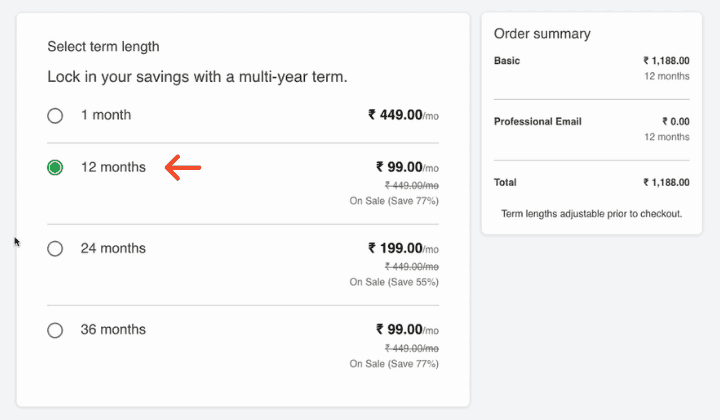
Task: Click the red arrow pointing at 12 months
Action: coord(183,168)
